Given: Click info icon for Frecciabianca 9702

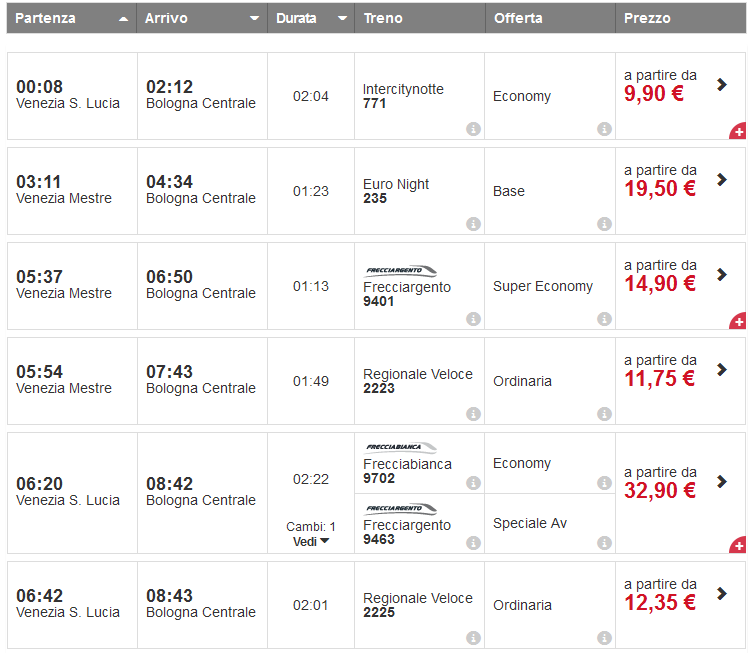Looking at the screenshot, I should [x=473, y=483].
